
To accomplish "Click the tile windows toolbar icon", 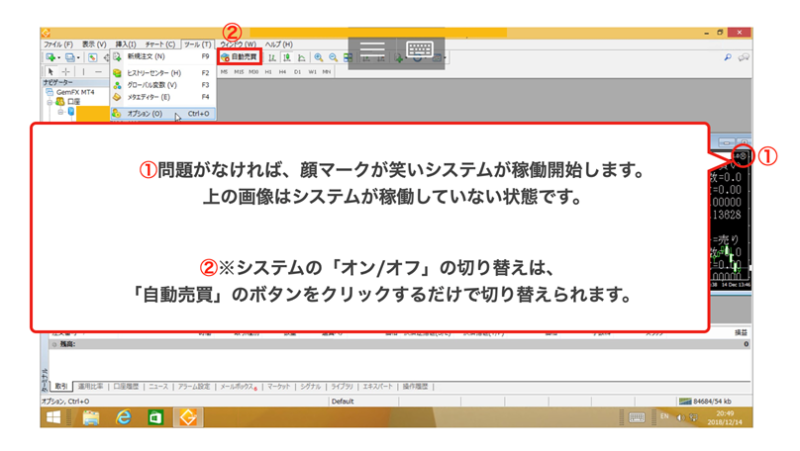I will point(348,58).
